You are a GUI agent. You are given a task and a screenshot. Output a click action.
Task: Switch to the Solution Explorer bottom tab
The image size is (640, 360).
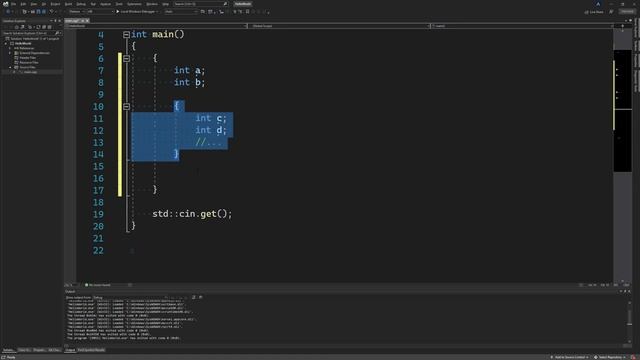tap(8, 350)
